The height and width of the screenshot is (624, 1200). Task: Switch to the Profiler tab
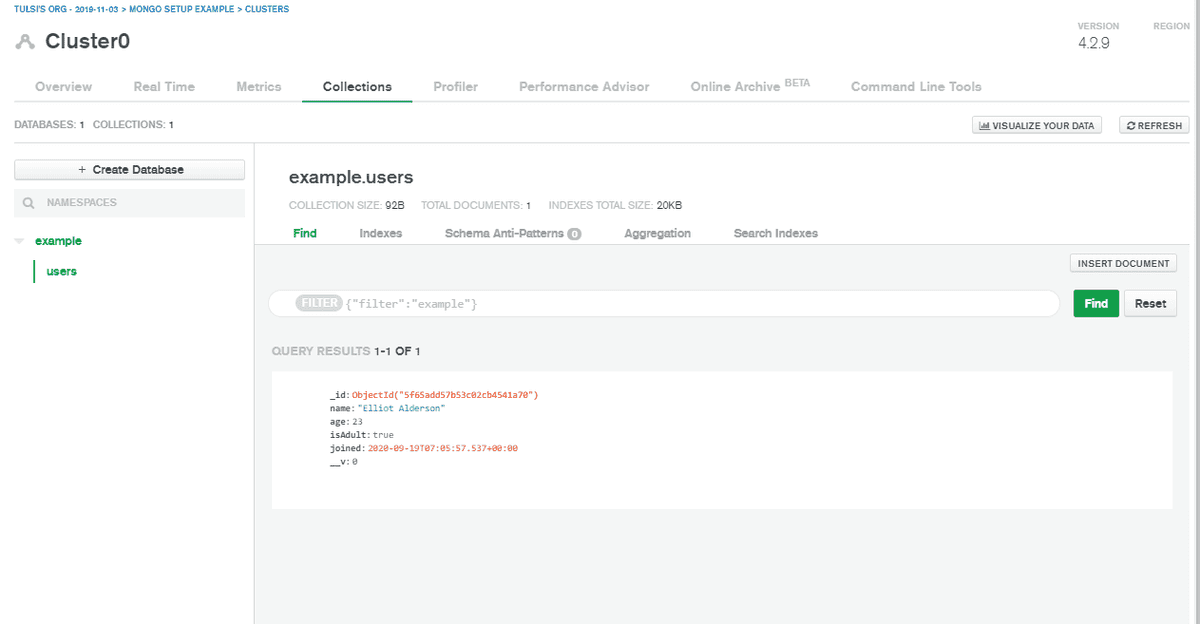[x=455, y=86]
